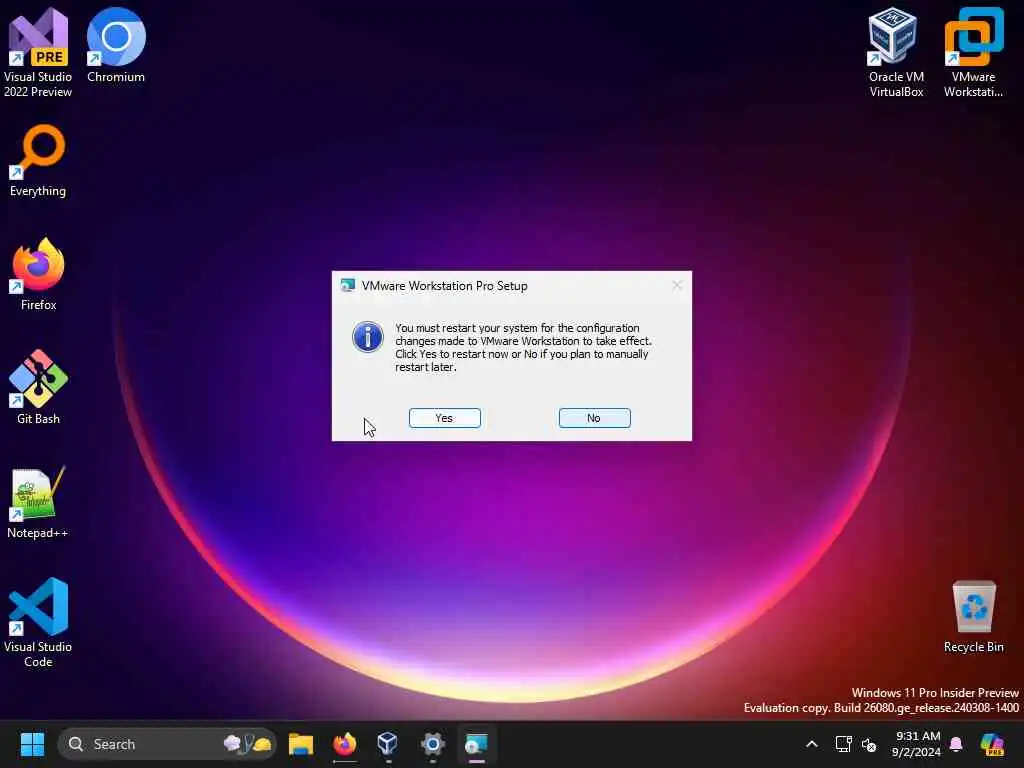Open the Settings gear taskbar icon

(432, 744)
